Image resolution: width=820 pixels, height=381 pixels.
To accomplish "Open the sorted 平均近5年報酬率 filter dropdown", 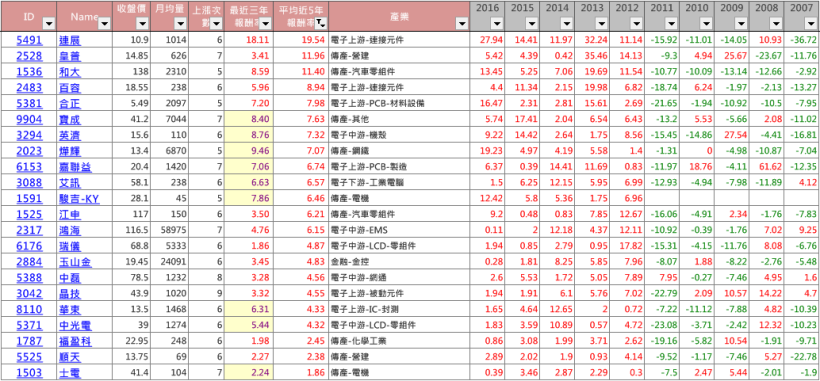I will tap(321, 23).
